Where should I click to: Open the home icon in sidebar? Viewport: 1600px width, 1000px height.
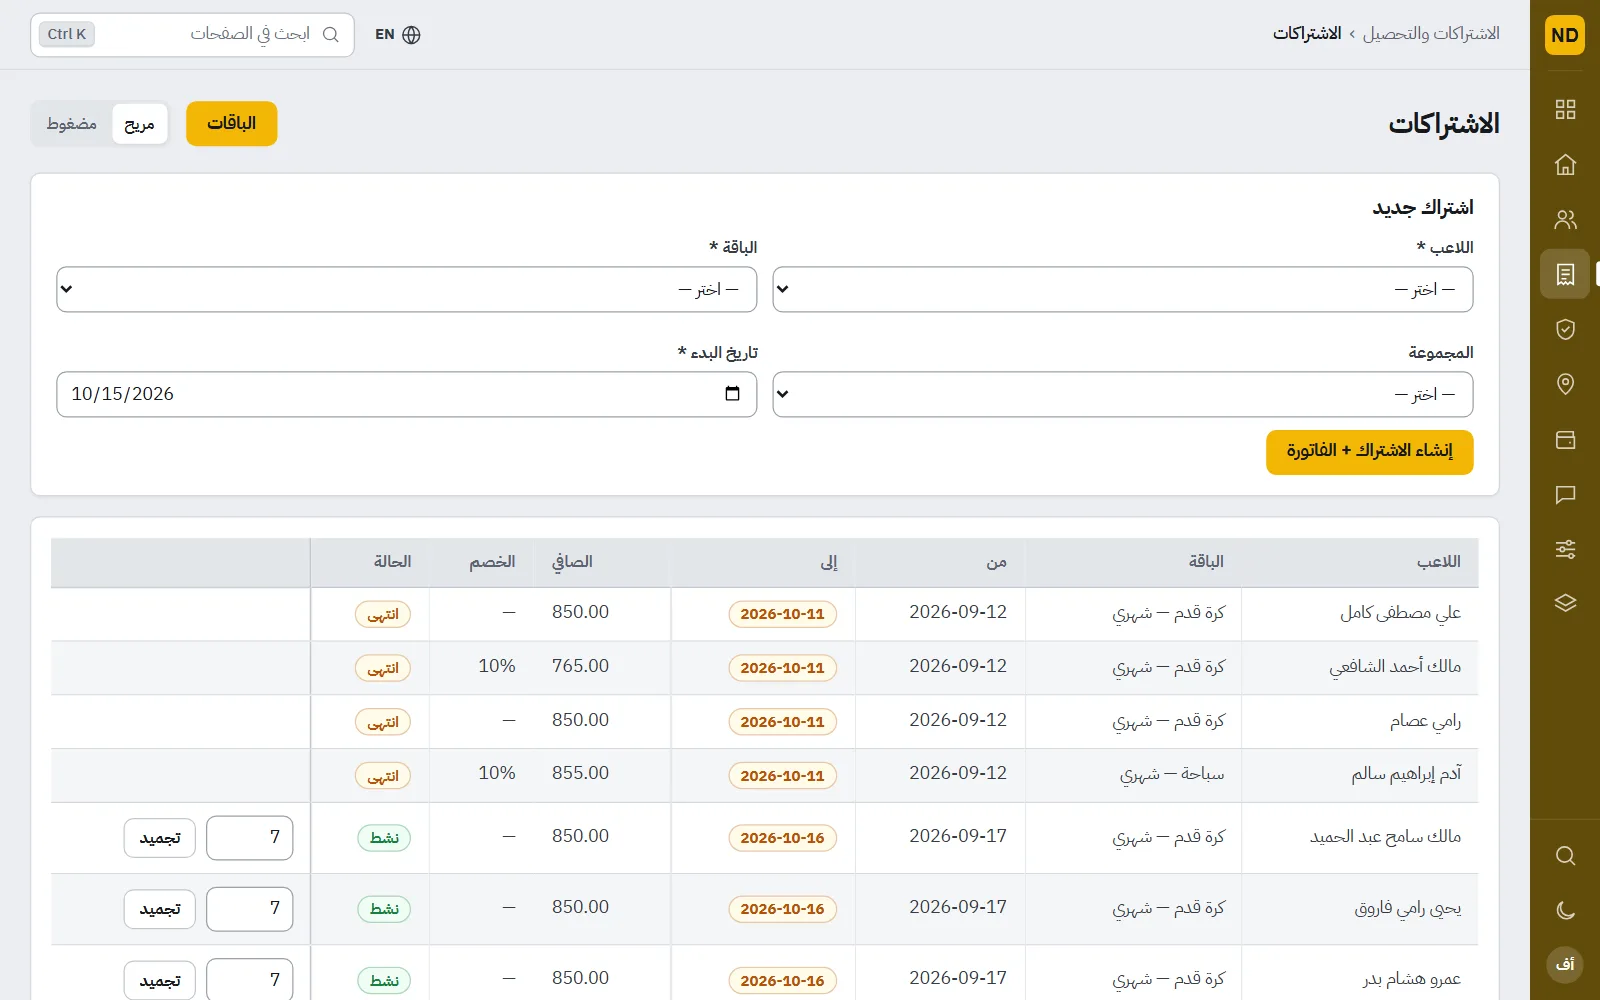[1565, 165]
